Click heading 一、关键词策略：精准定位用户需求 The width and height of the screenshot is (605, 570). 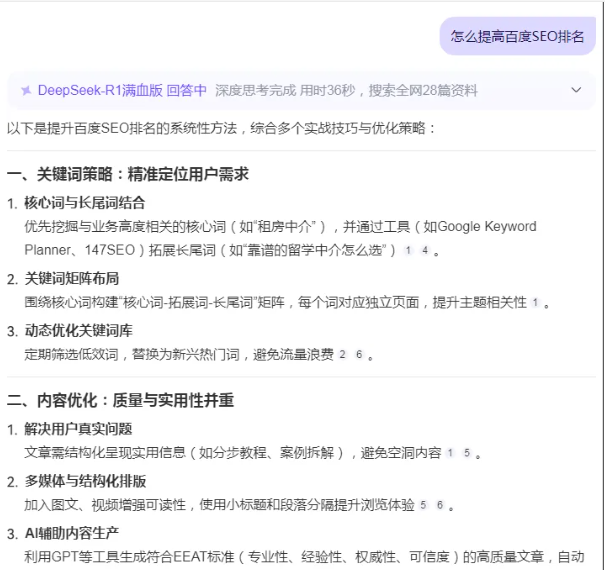coord(128,174)
